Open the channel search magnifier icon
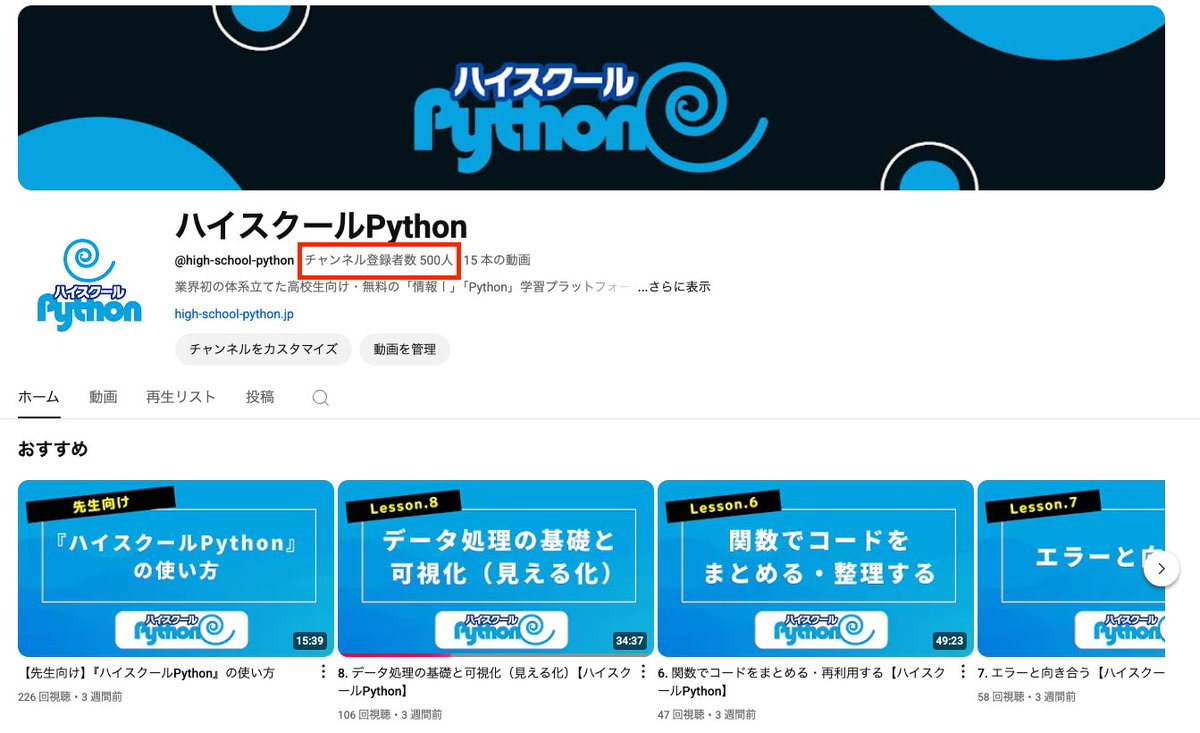The width and height of the screenshot is (1200, 733). click(x=320, y=397)
